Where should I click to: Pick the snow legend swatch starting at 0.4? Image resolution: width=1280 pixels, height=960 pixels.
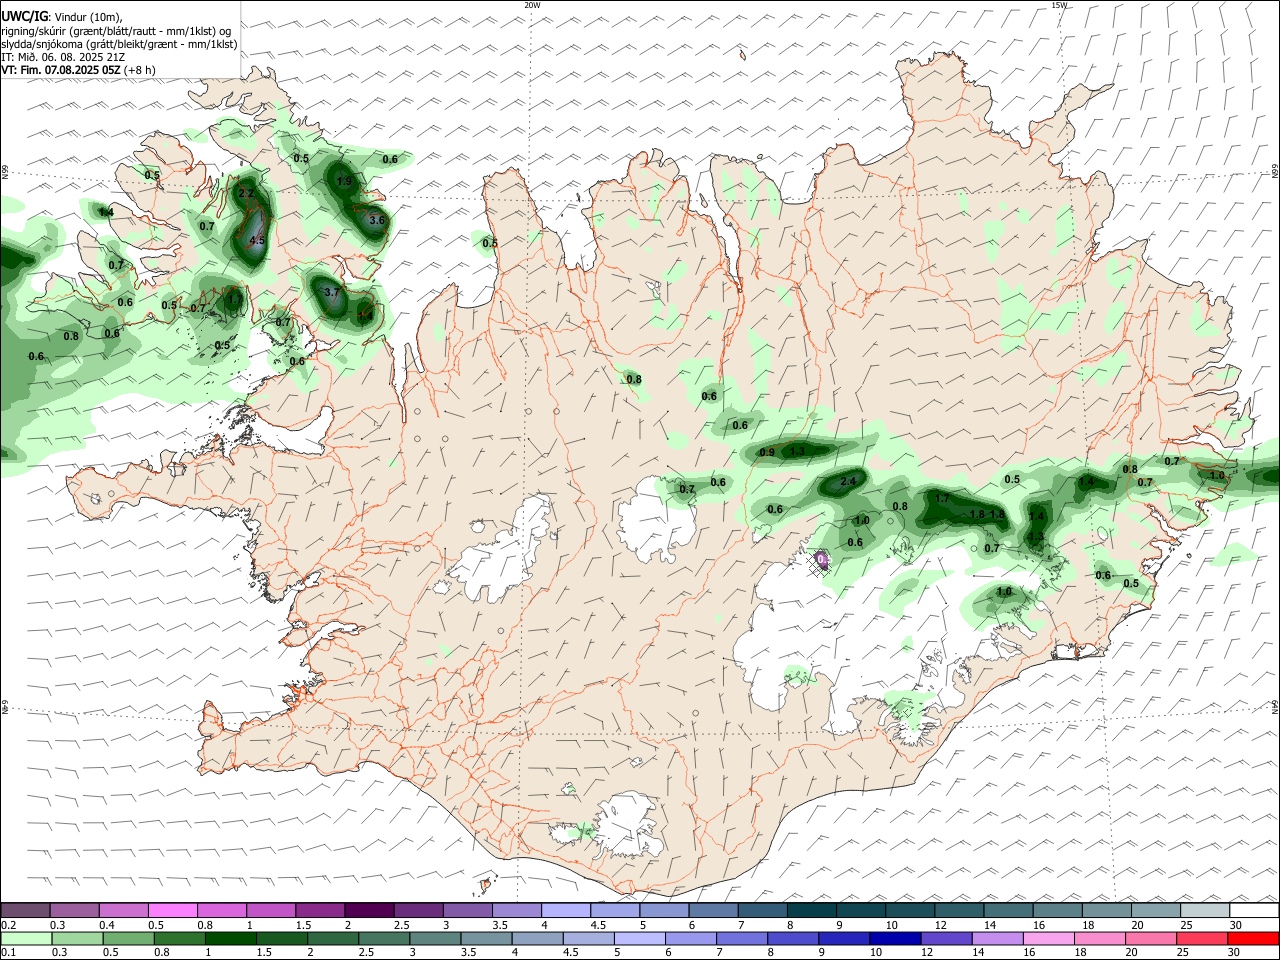point(123,910)
